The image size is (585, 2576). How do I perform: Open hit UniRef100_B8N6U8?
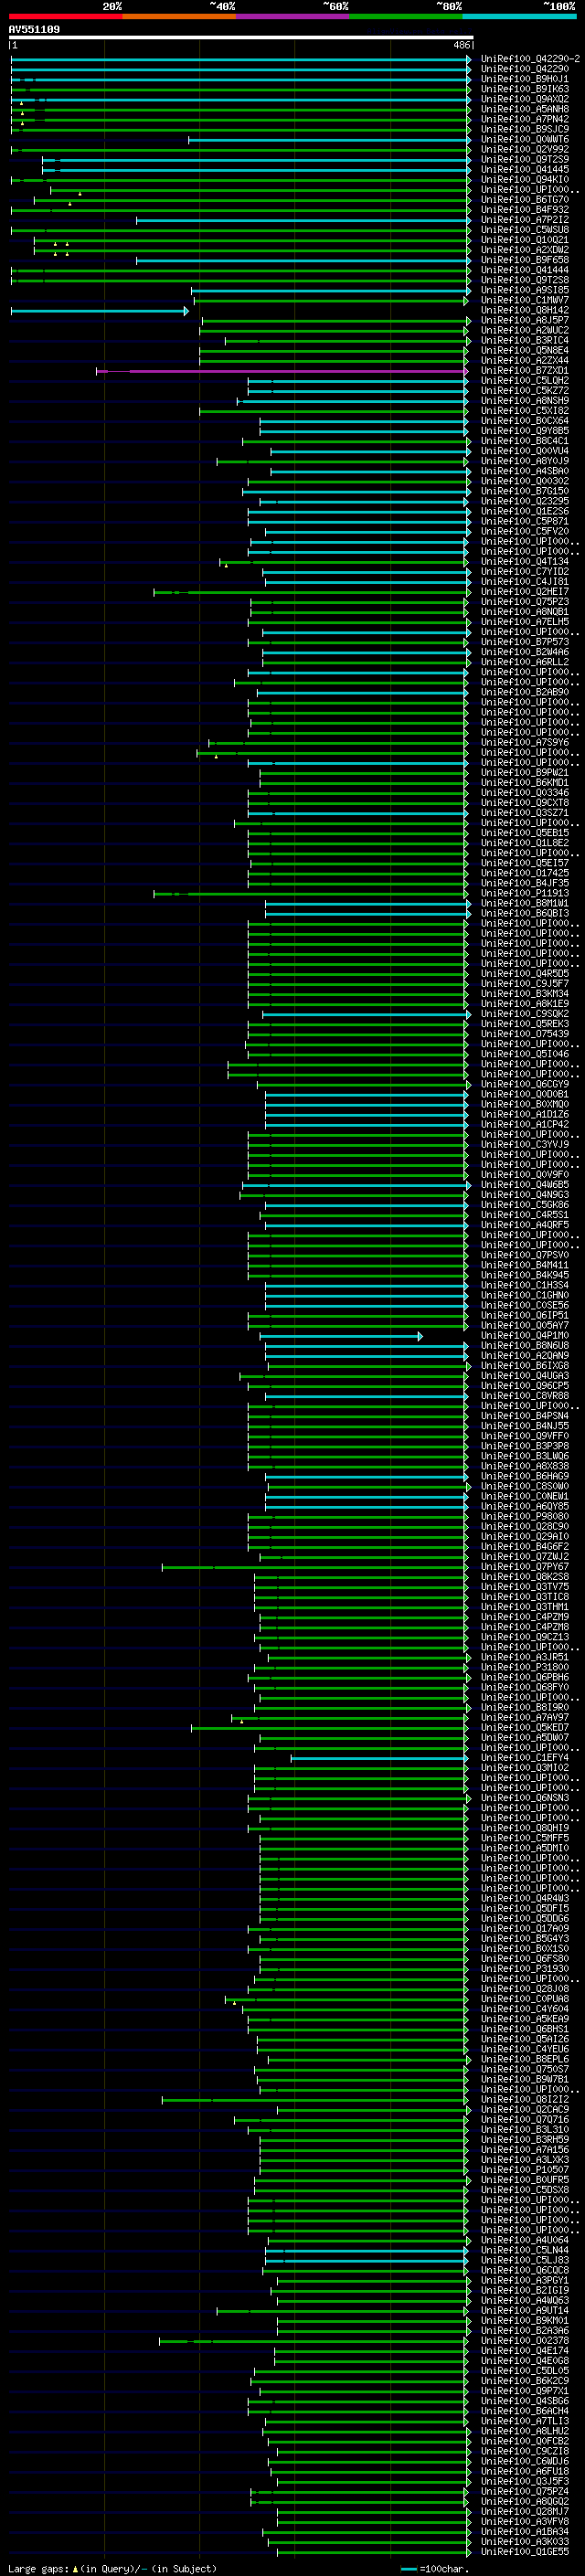524,1346
